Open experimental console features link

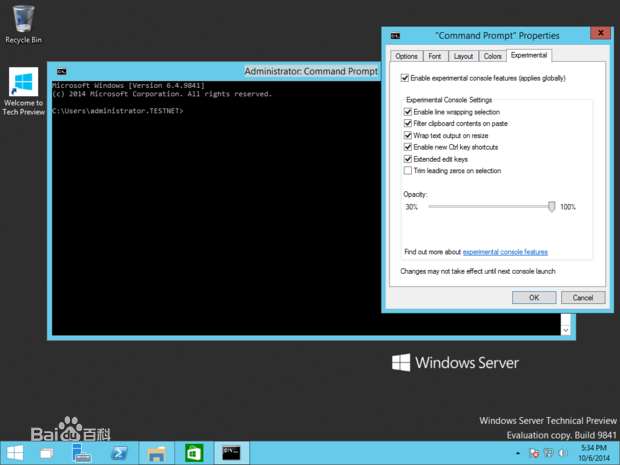point(505,252)
